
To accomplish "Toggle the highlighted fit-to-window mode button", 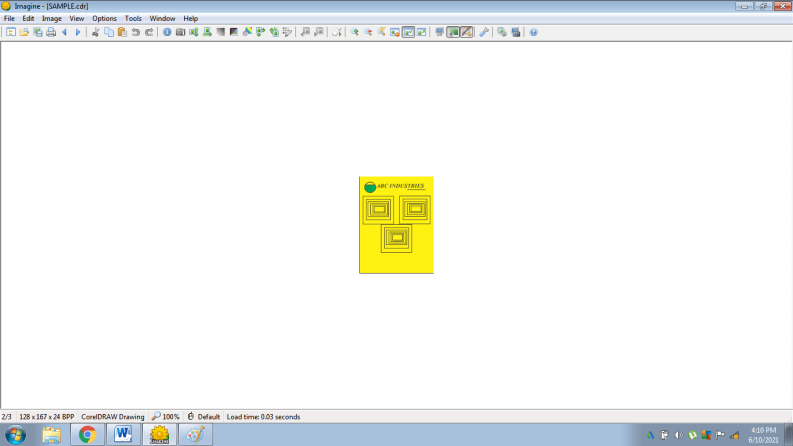I will click(x=408, y=32).
